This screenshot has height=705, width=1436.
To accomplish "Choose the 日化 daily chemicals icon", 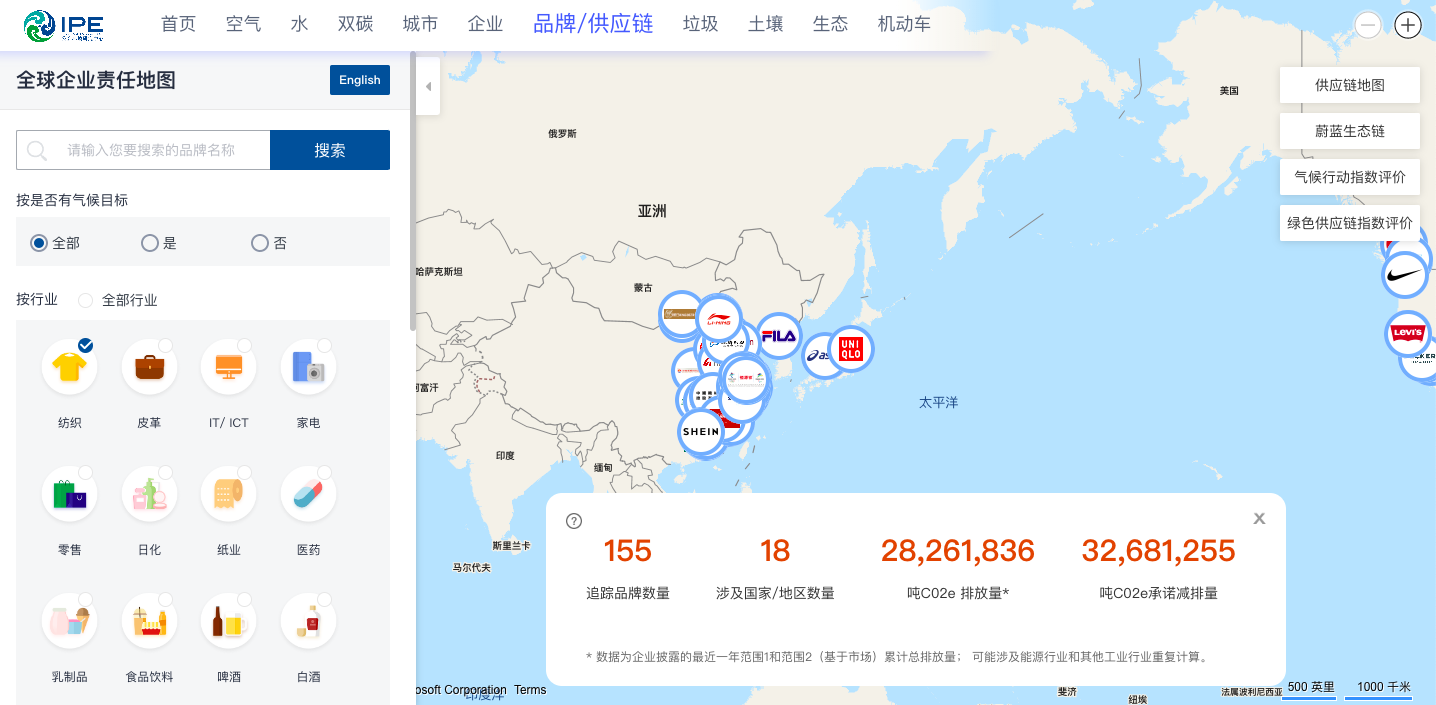I will 149,494.
